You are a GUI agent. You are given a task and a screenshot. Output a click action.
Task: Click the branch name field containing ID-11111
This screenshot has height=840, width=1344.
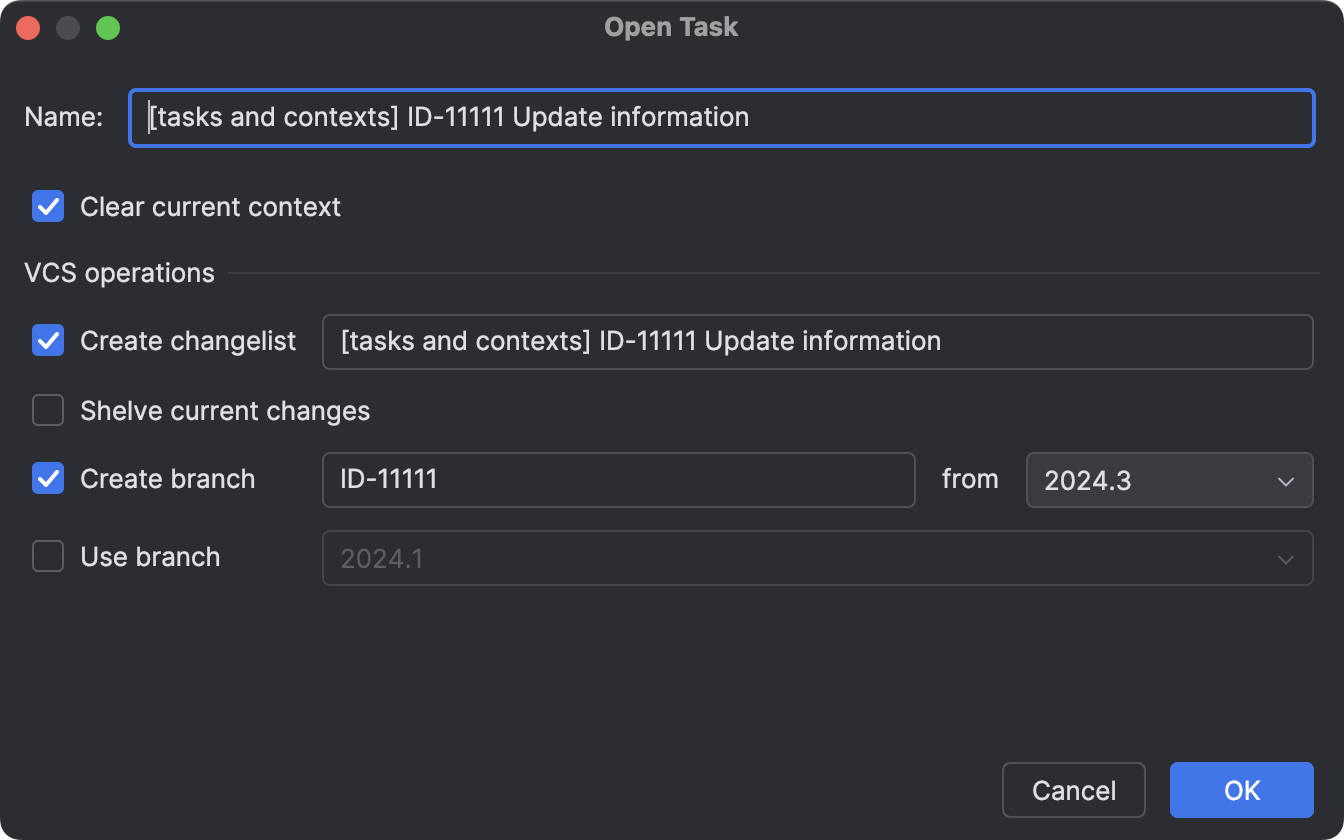click(x=617, y=480)
